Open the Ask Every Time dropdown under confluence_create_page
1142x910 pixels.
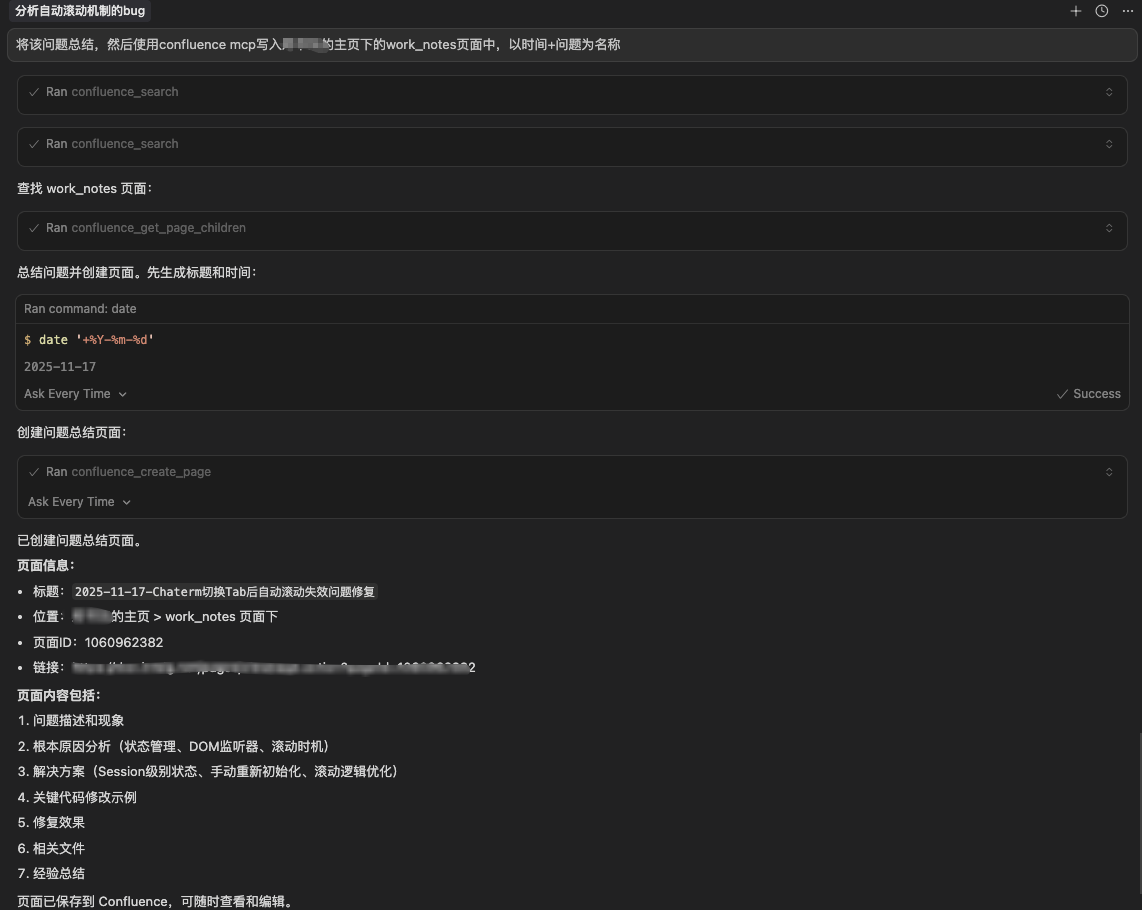[79, 502]
